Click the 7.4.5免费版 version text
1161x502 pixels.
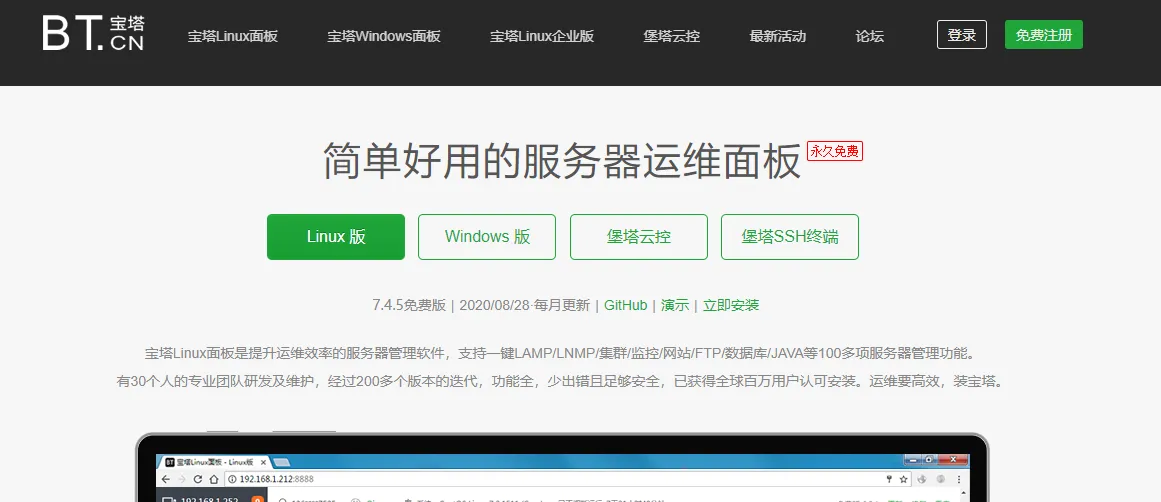coord(409,305)
